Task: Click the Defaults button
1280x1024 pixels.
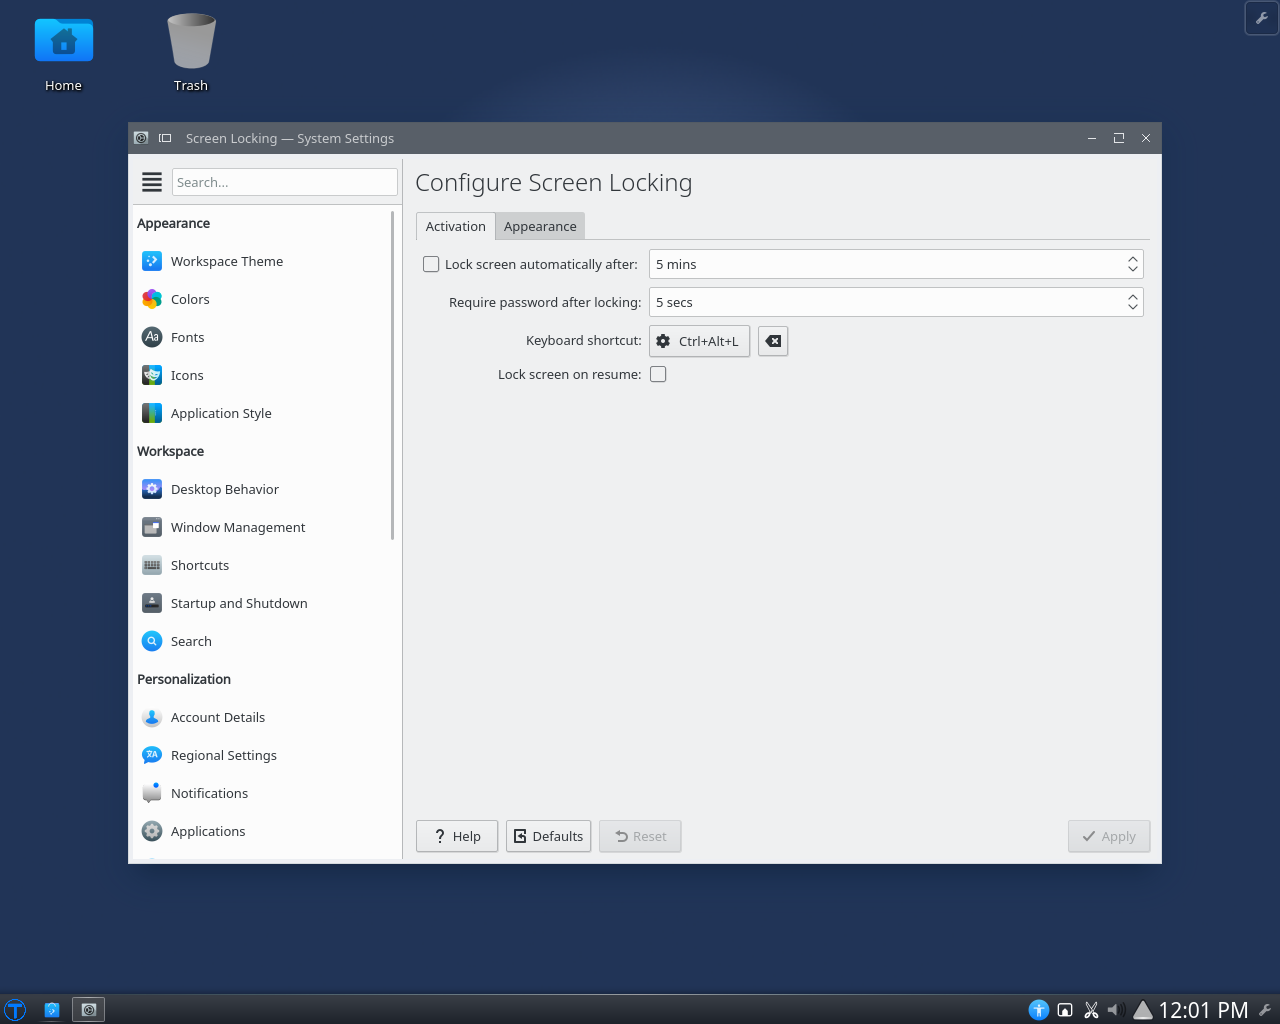Action: click(548, 836)
